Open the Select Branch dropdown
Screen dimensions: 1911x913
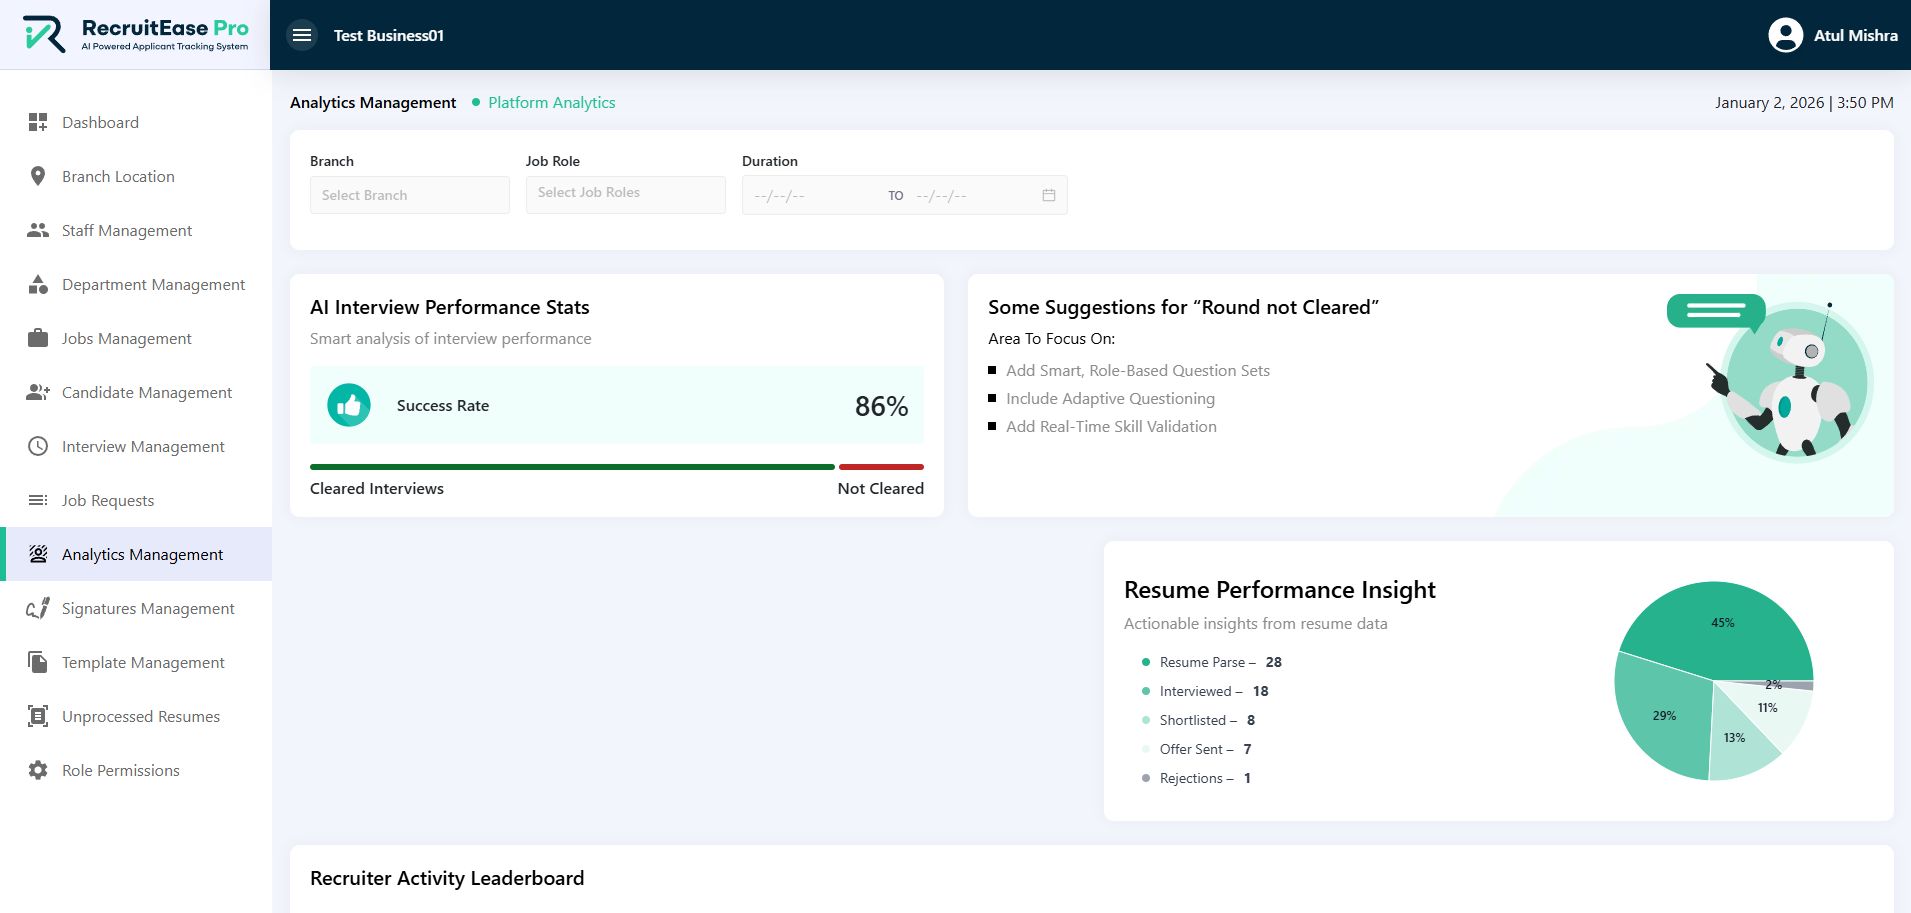(409, 195)
